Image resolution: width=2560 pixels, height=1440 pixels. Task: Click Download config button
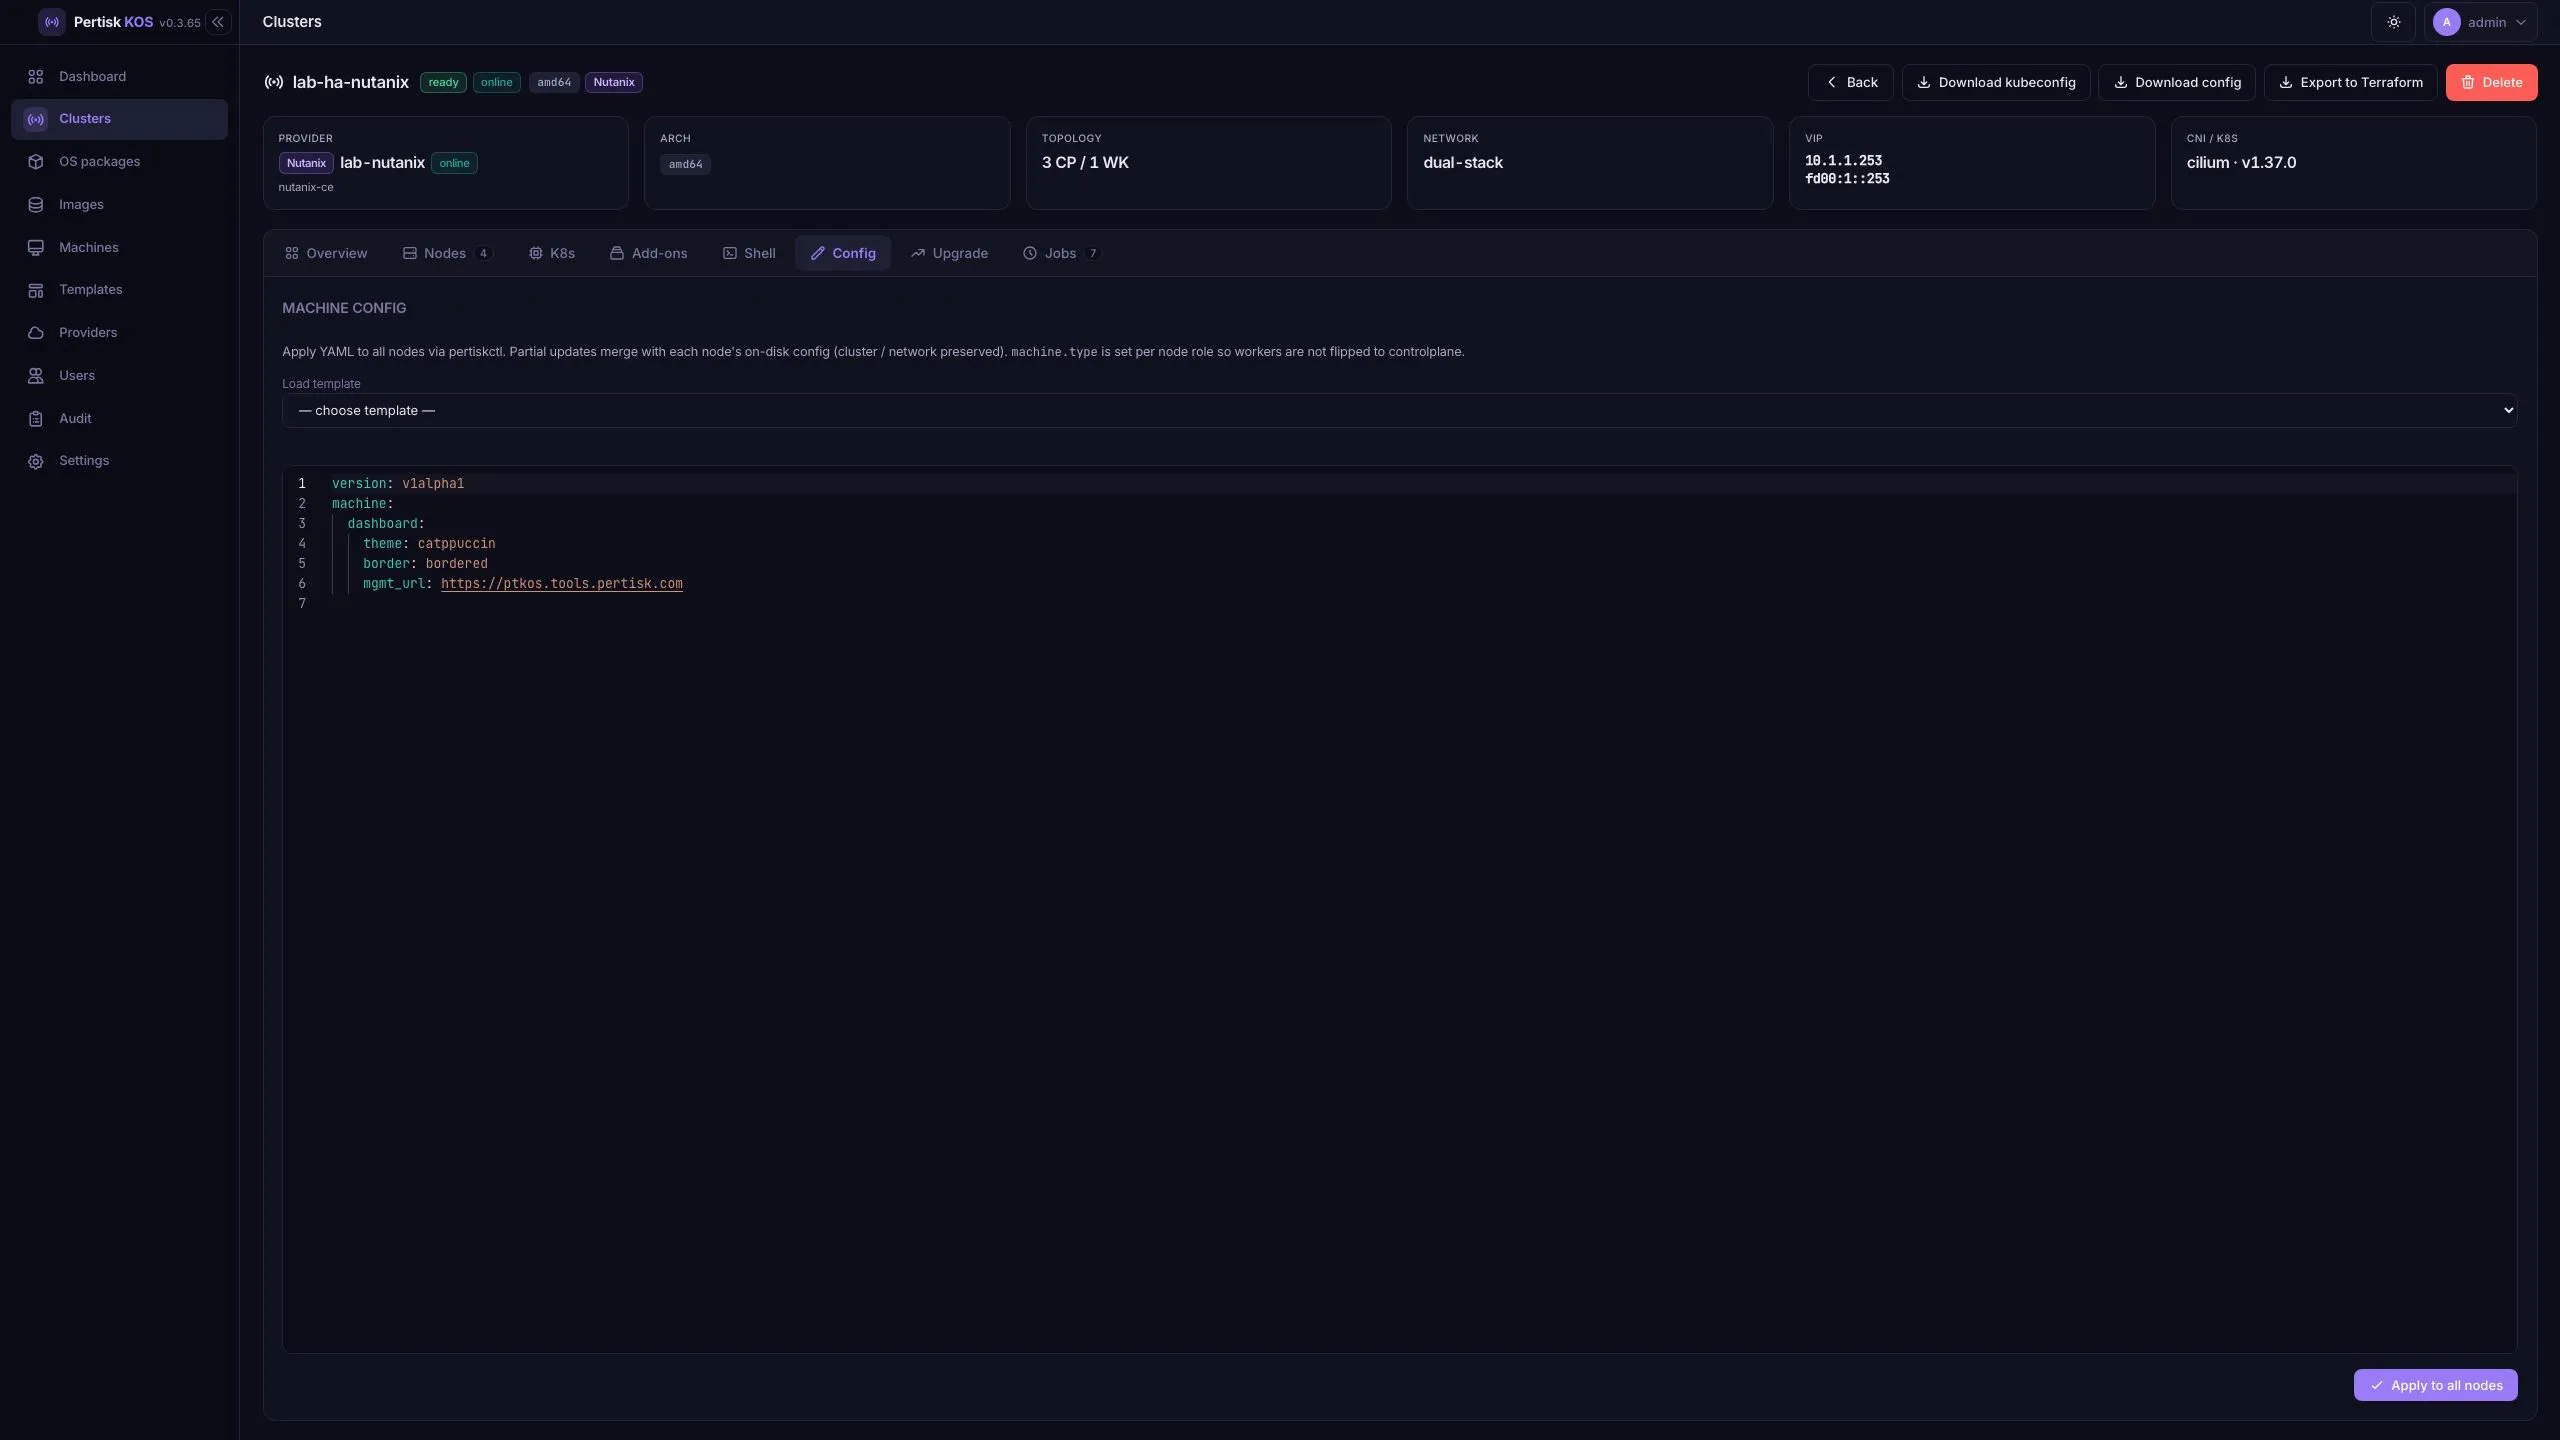click(x=2177, y=83)
